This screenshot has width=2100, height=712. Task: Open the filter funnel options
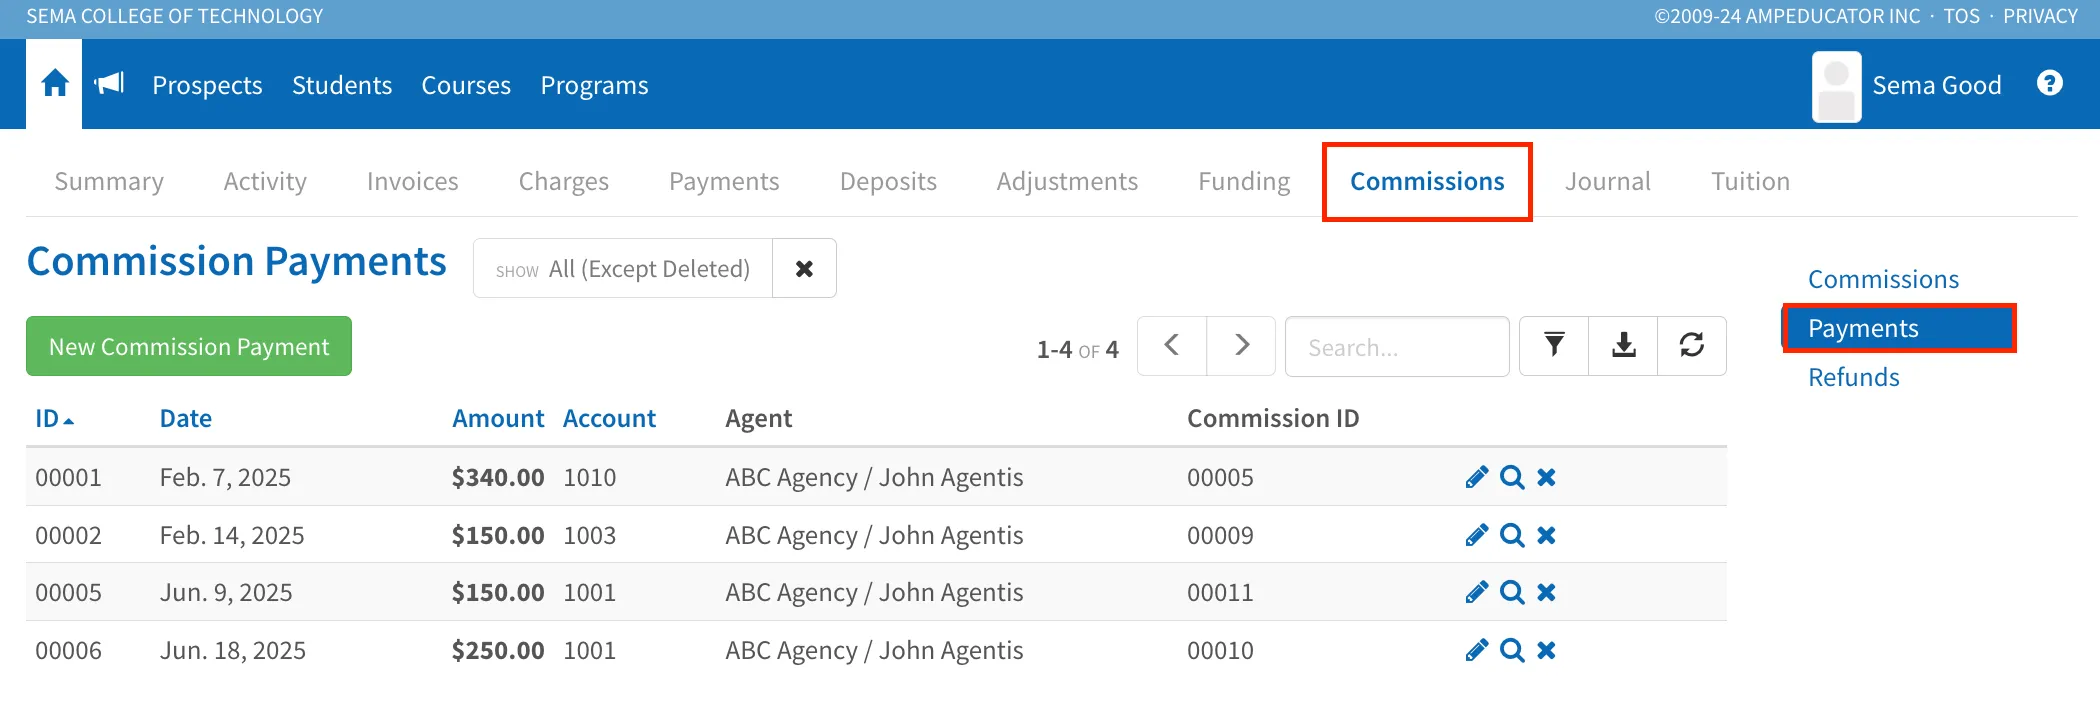click(x=1554, y=346)
